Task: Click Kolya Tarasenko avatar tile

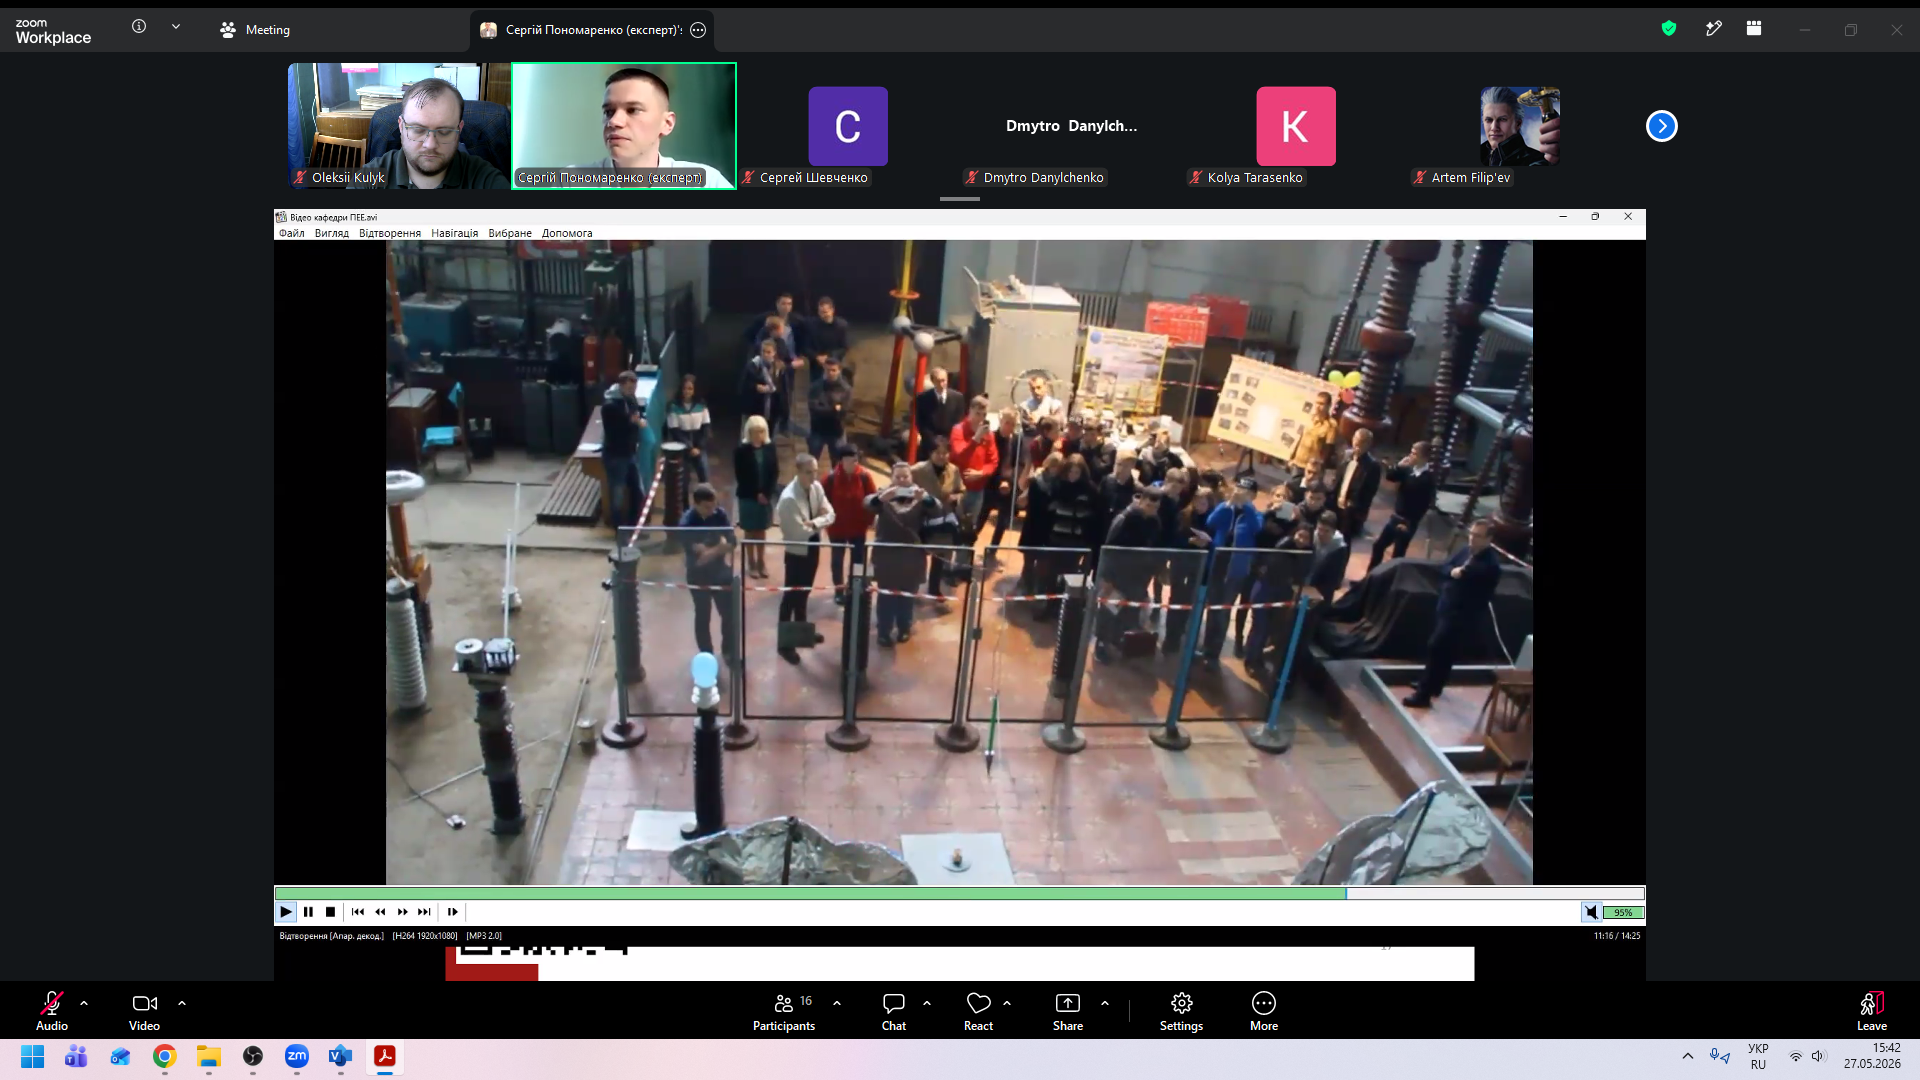Action: (x=1296, y=126)
